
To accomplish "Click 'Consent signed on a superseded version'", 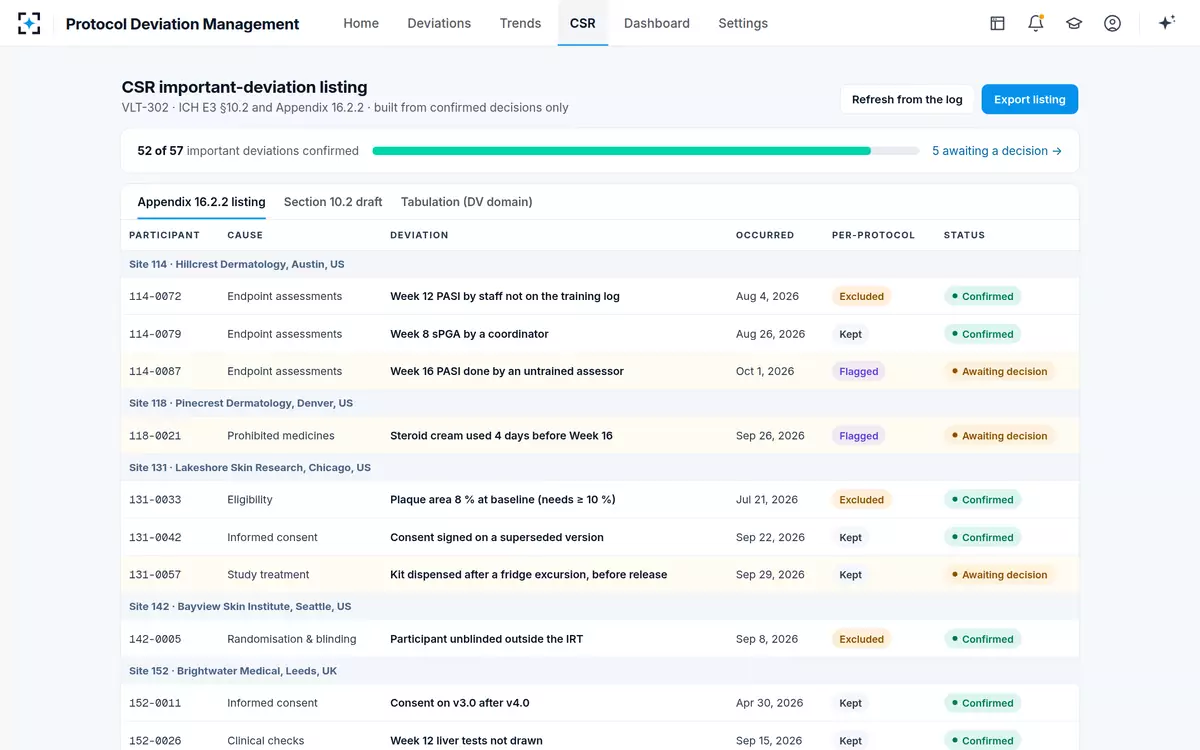I will point(497,537).
